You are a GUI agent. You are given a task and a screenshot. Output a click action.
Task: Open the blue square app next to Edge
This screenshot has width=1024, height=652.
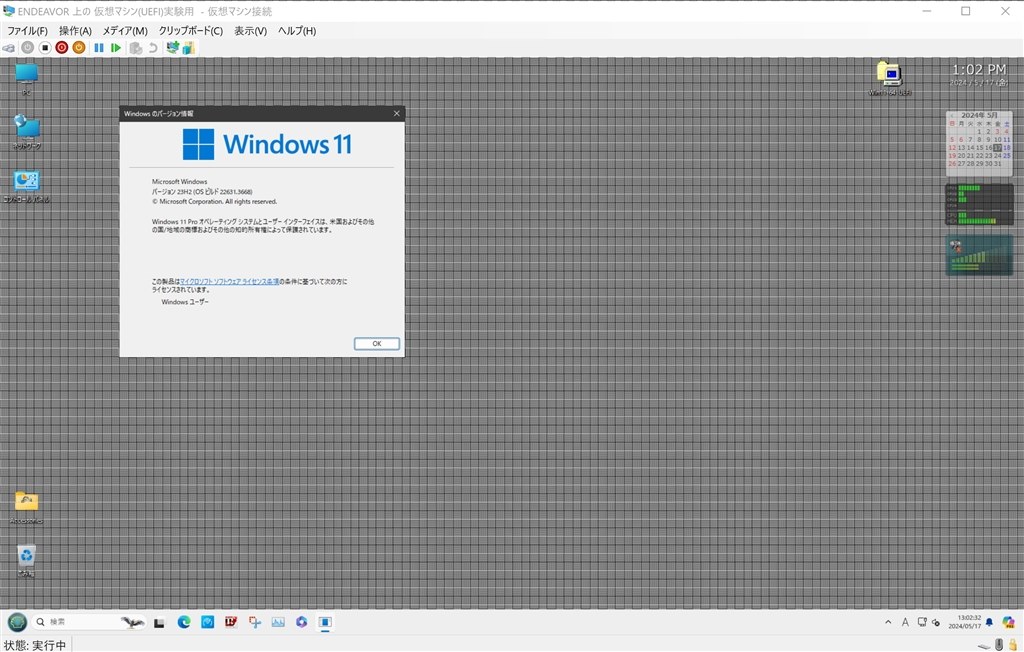208,622
